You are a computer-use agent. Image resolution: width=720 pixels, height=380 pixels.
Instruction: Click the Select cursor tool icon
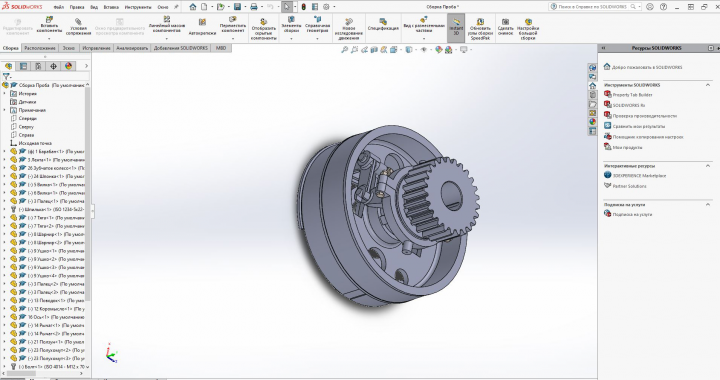point(287,7)
